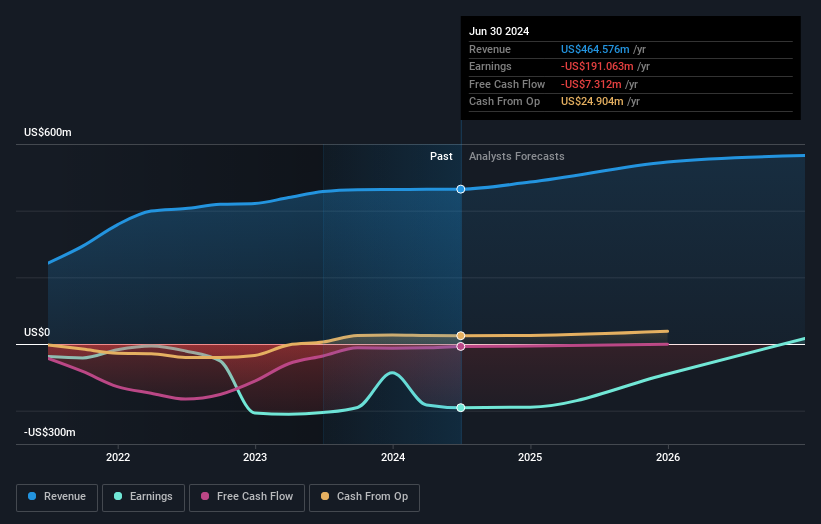Click the 'Revenue' row label in tooltip

click(x=490, y=49)
